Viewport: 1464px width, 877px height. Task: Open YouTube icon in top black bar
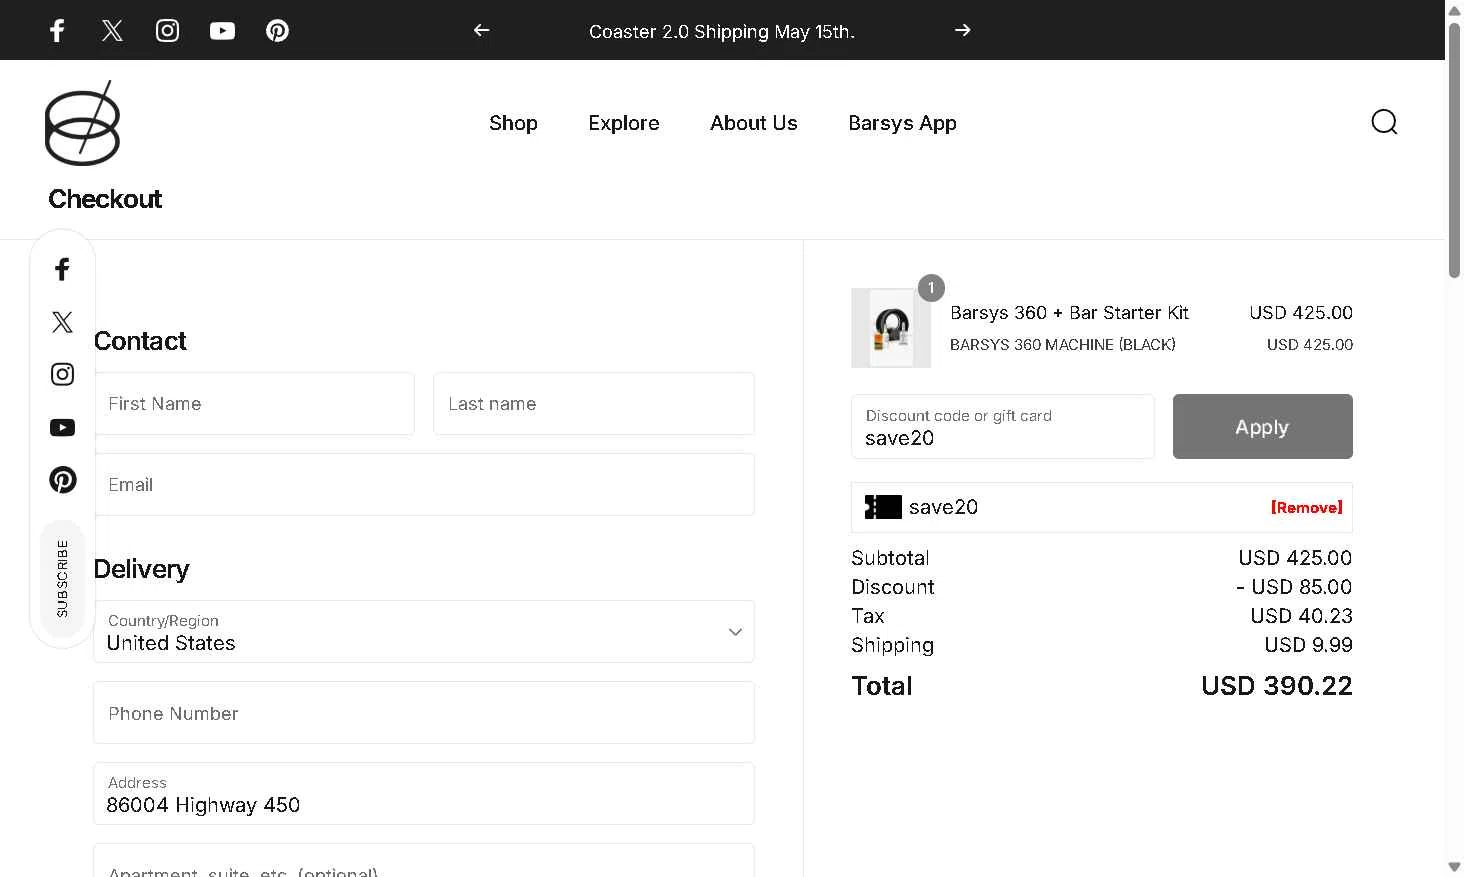(x=222, y=30)
